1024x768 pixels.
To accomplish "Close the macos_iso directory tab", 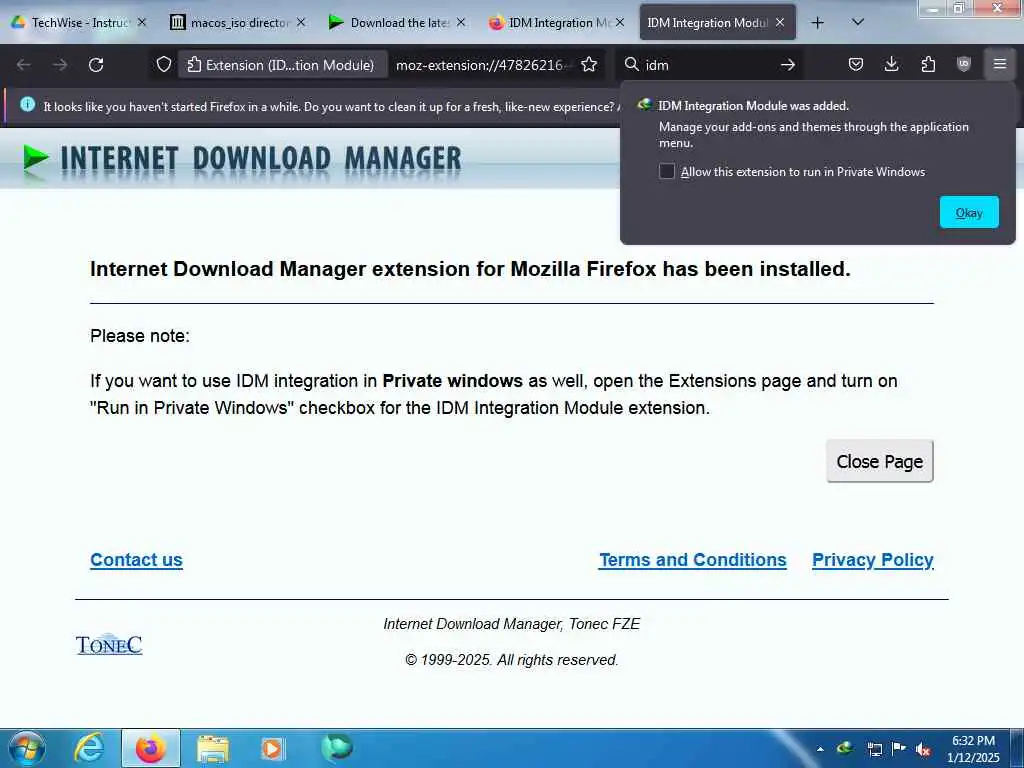I will pos(301,23).
